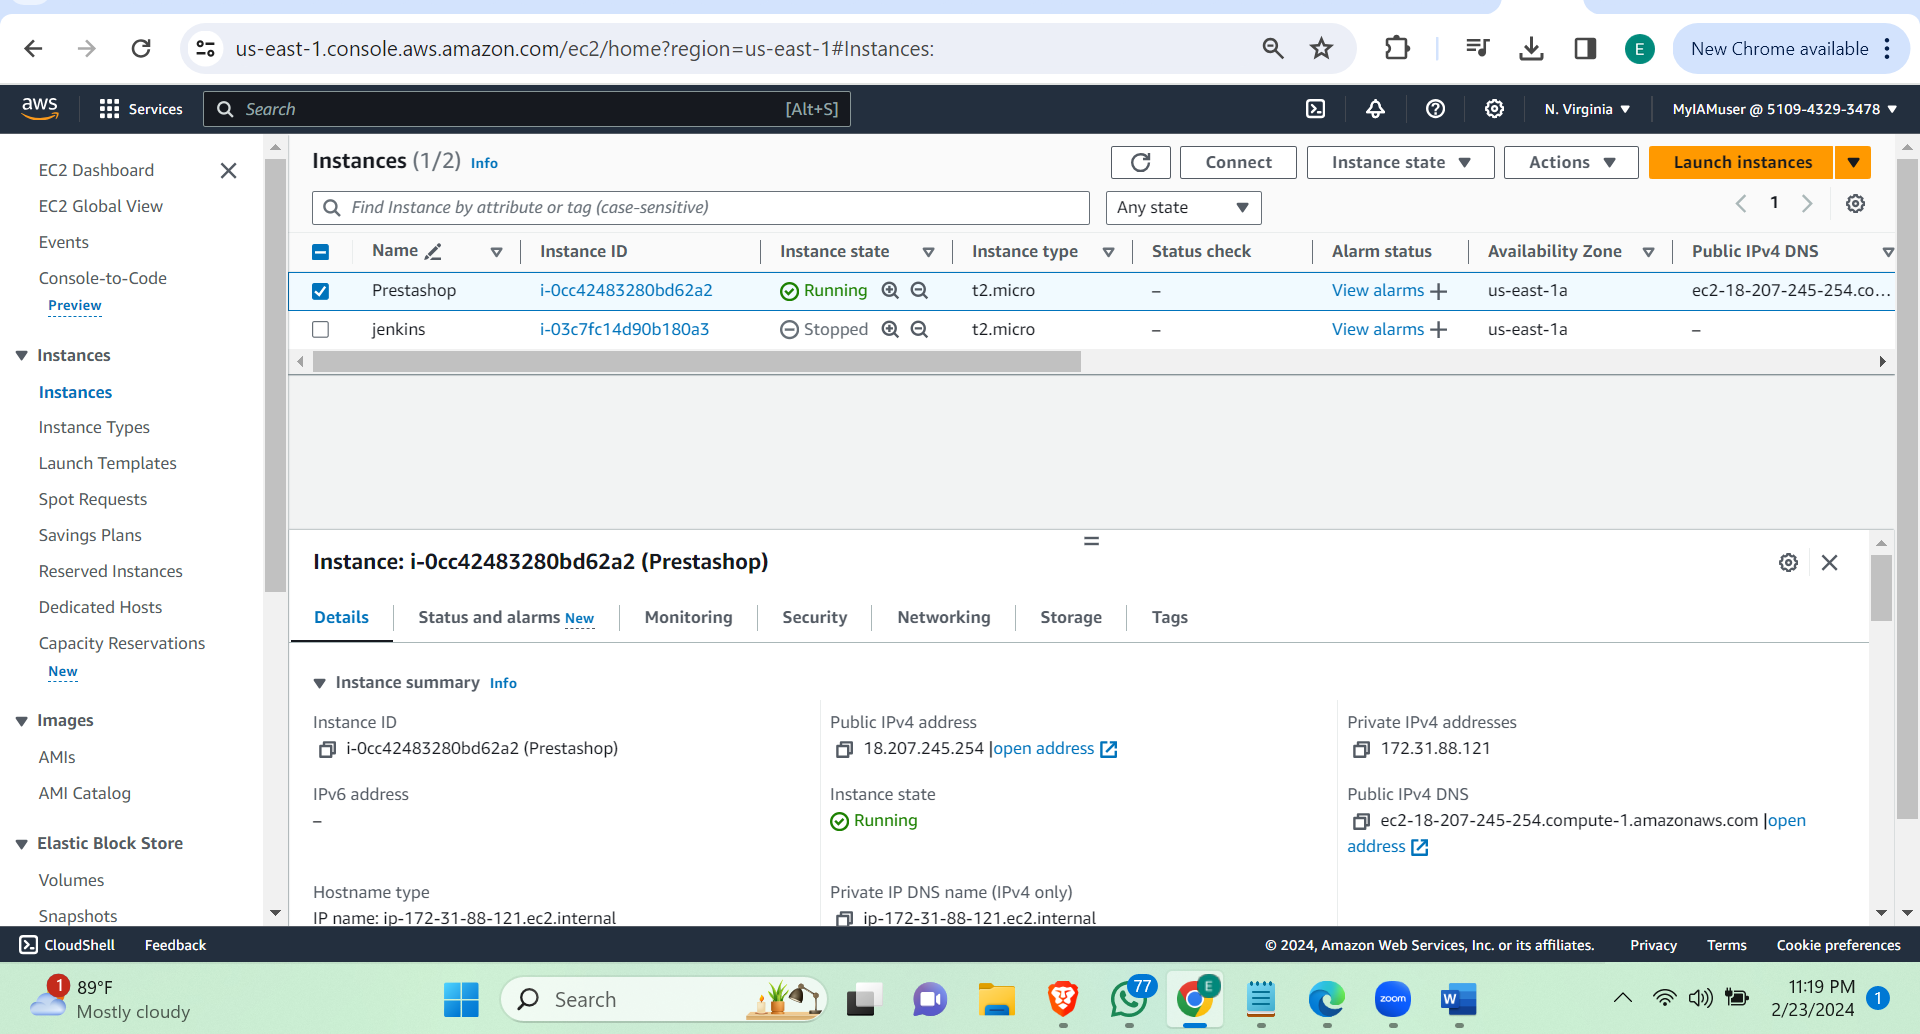1920x1034 pixels.
Task: Open AWS console settings gear
Action: coord(1494,109)
